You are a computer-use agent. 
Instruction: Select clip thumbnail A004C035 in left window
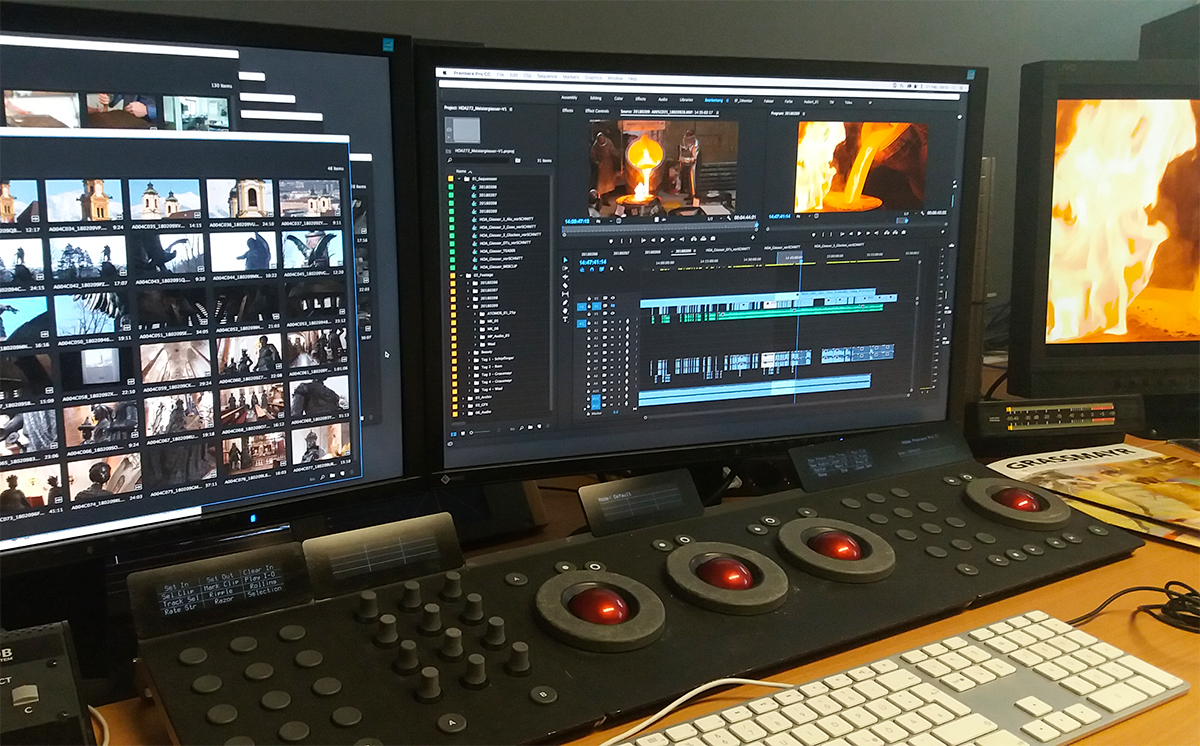[165, 199]
